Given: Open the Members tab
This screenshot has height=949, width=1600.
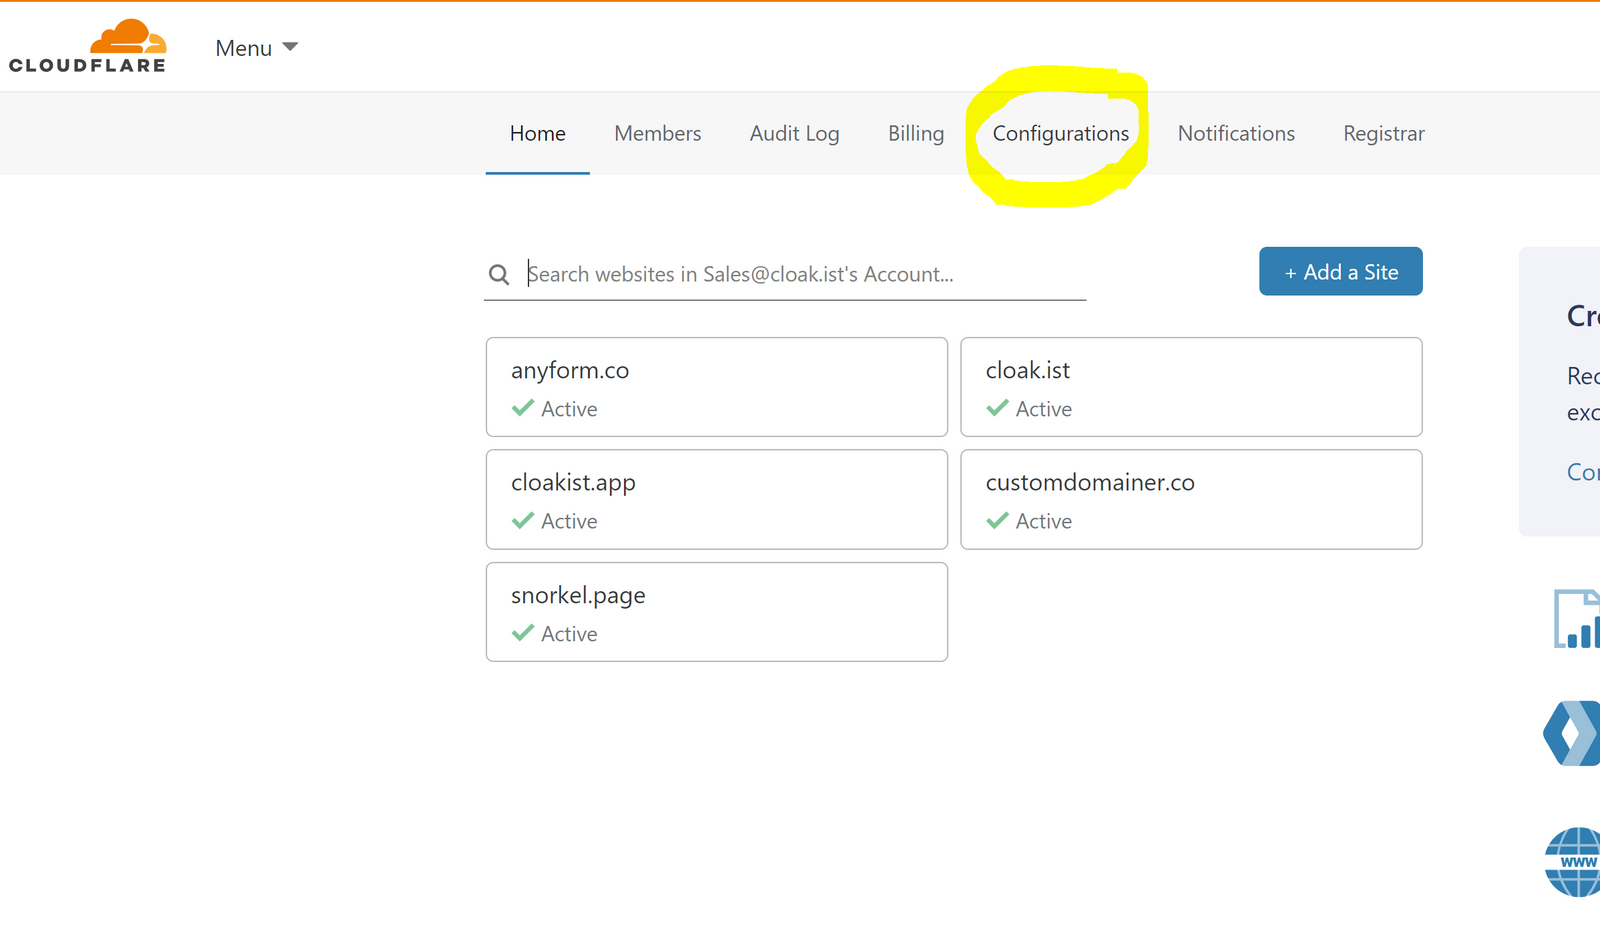Looking at the screenshot, I should point(657,134).
